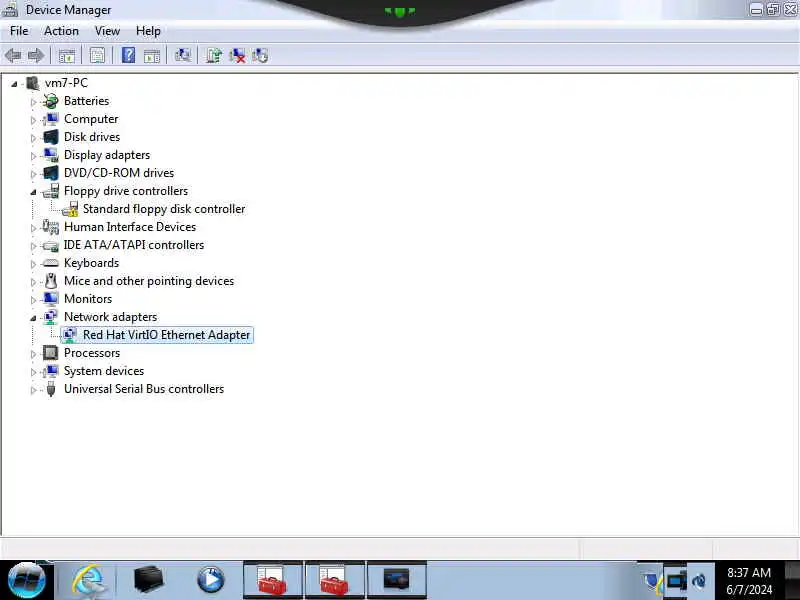800x600 pixels.
Task: Select Standard floppy disk controller label
Action: click(x=164, y=209)
